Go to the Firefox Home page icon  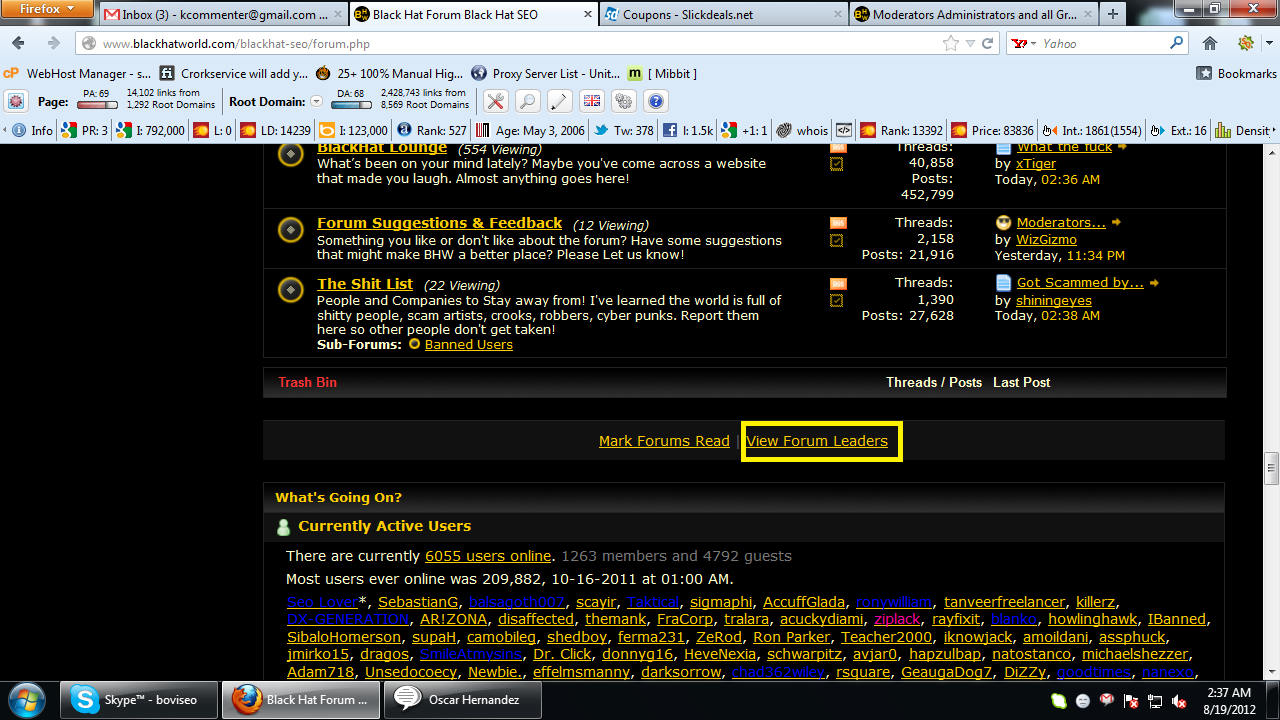tap(1210, 44)
